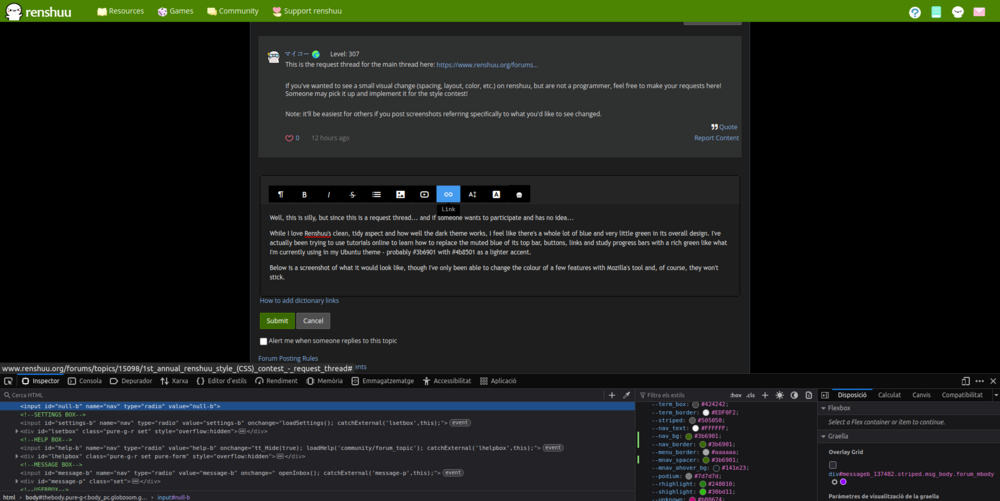This screenshot has height=501, width=1000.
Task: Enable alert when someone replies checkbox
Action: [264, 341]
